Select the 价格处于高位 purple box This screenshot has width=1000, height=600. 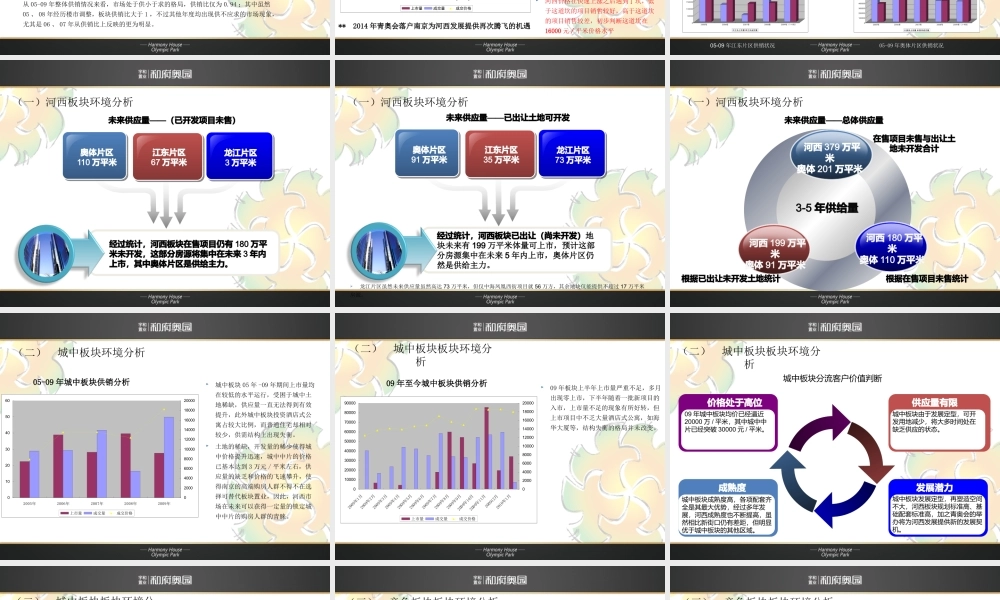728,422
